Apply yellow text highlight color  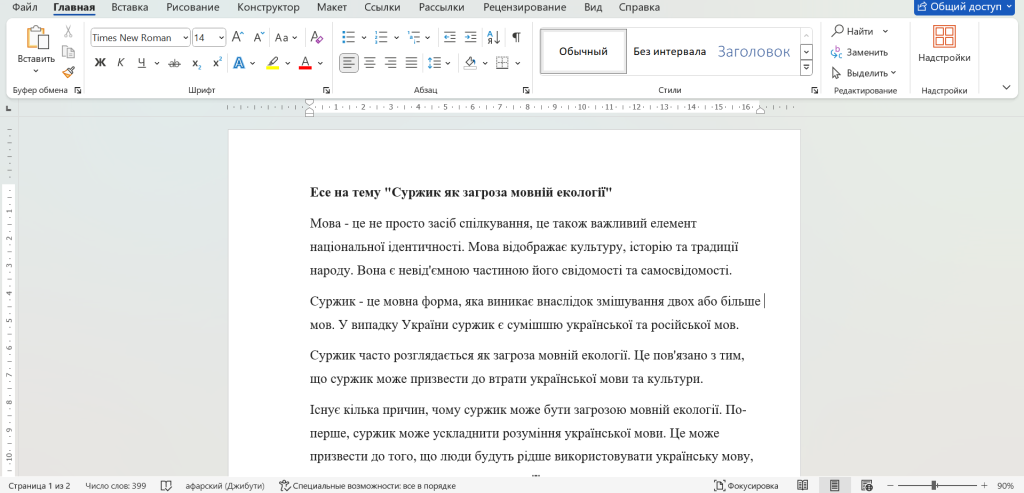coord(272,63)
